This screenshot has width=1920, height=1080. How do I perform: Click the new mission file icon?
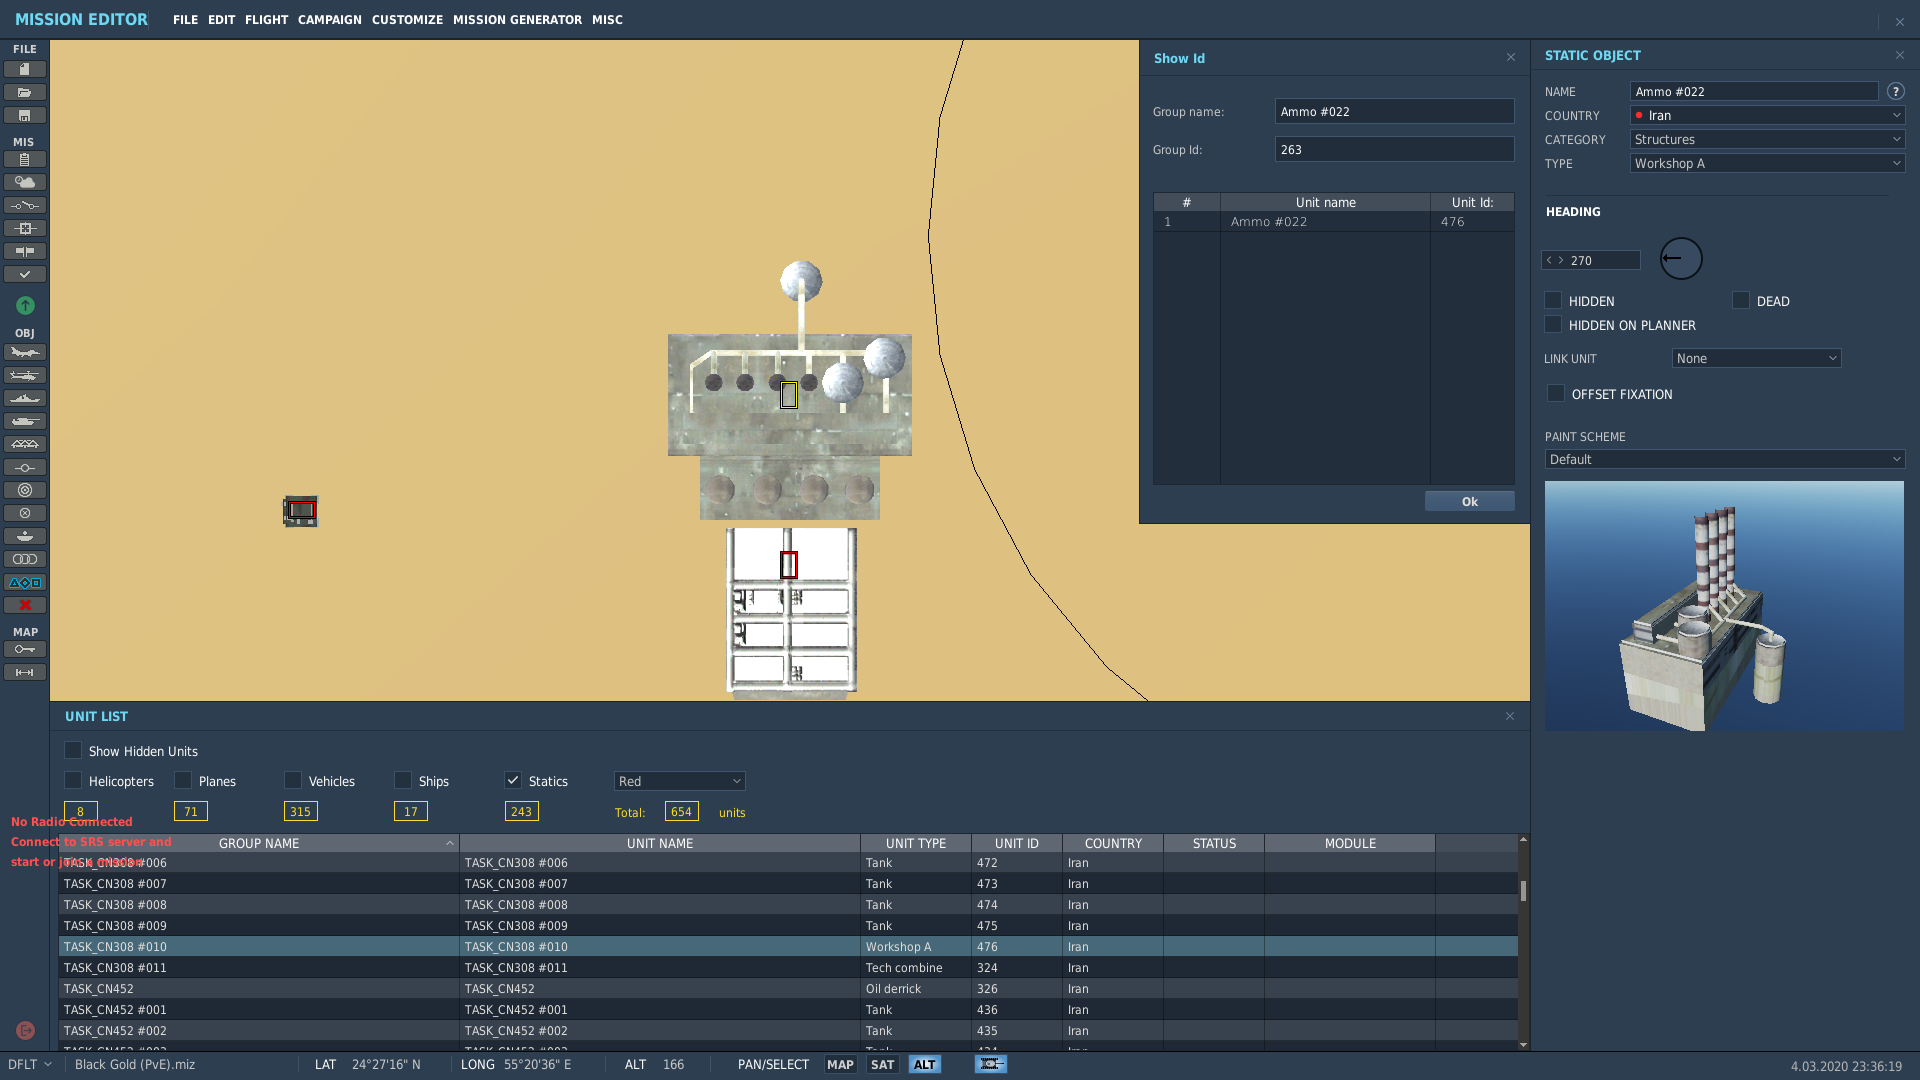[25, 69]
